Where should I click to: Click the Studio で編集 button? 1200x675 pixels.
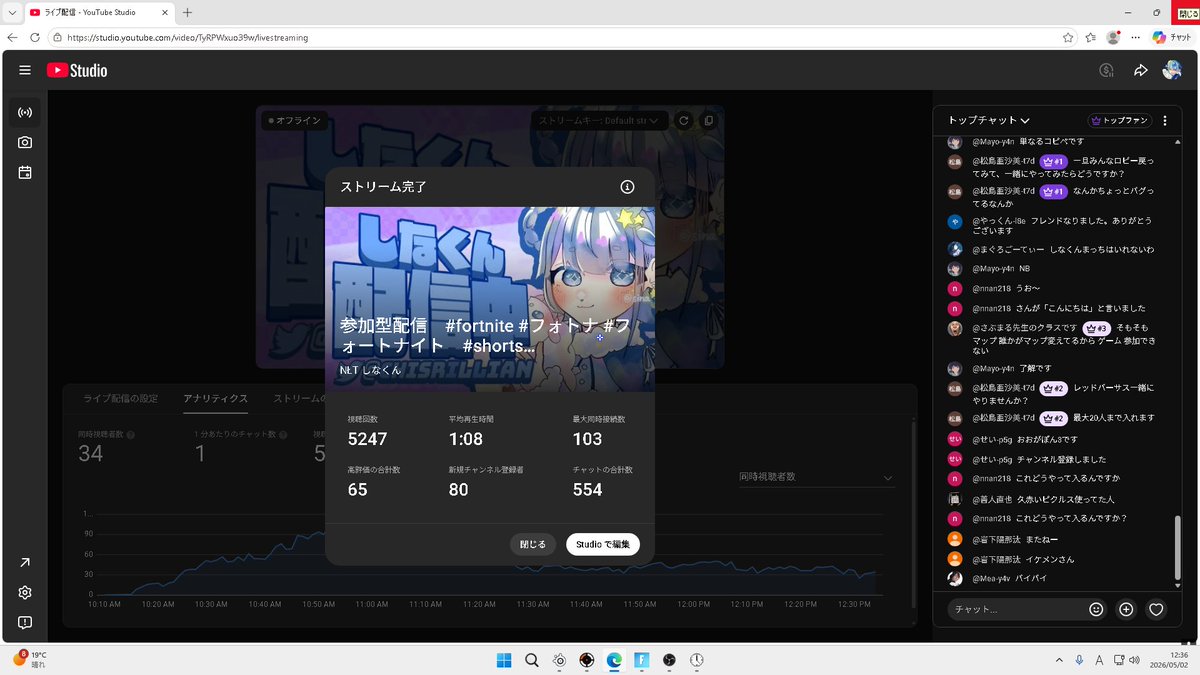click(x=603, y=544)
